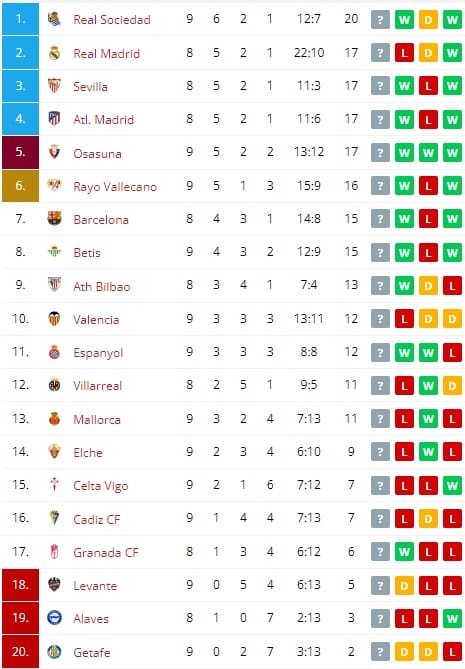
Task: Click Ath Bilbao's yellow D form badge
Action: pos(428,285)
